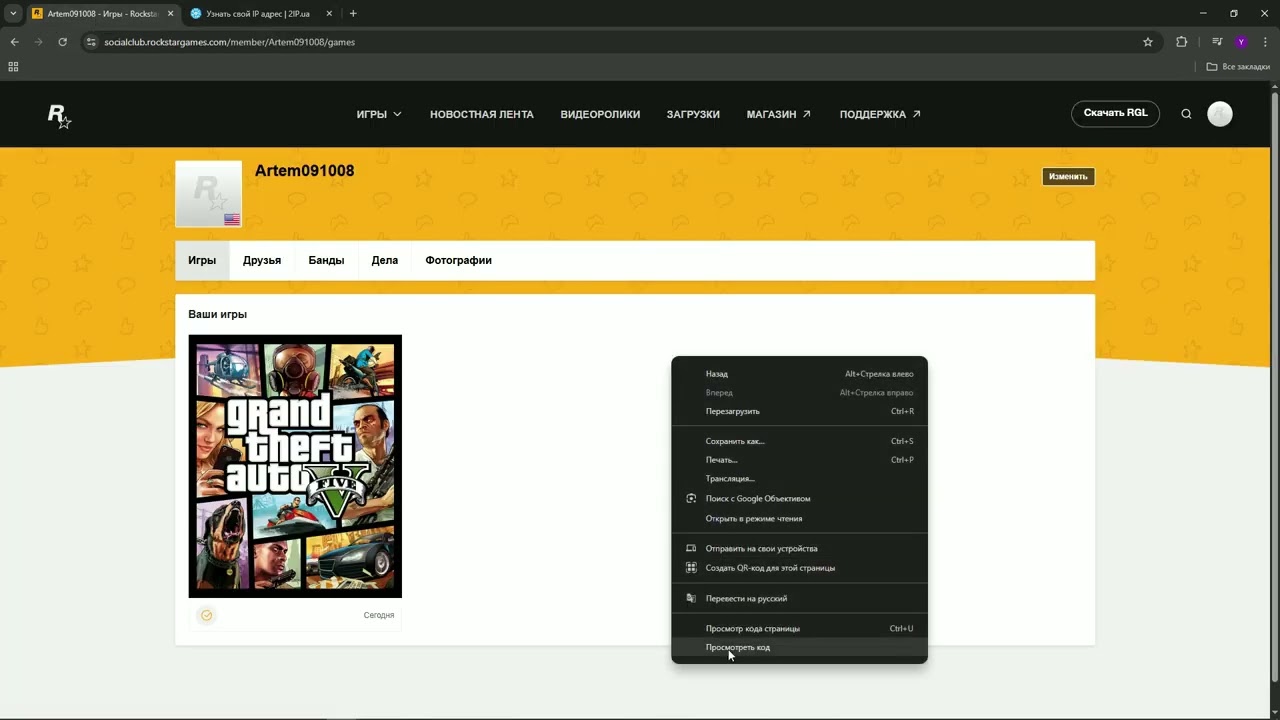
Task: Open the ПОДДЕРЖКА external link
Action: (x=880, y=114)
